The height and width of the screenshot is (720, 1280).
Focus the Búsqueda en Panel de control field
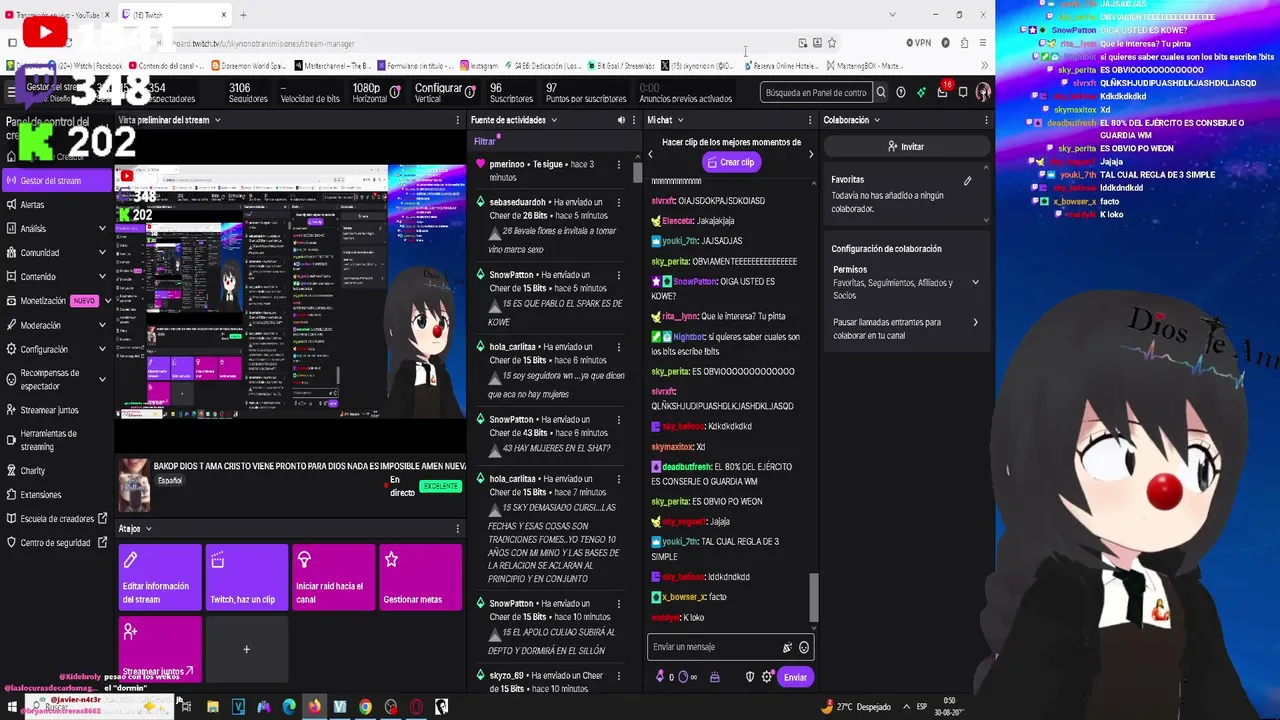(x=815, y=93)
